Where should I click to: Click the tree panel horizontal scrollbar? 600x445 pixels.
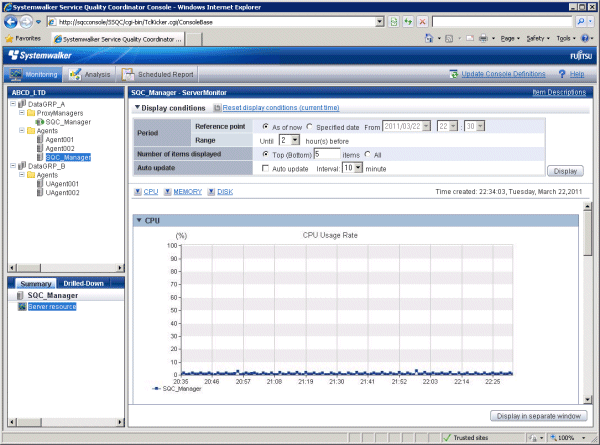click(x=66, y=267)
